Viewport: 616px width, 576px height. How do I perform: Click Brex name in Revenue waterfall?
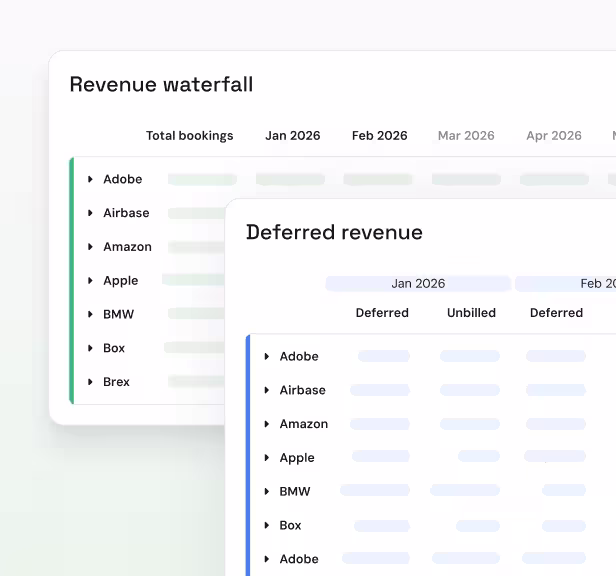pyautogui.click(x=116, y=382)
